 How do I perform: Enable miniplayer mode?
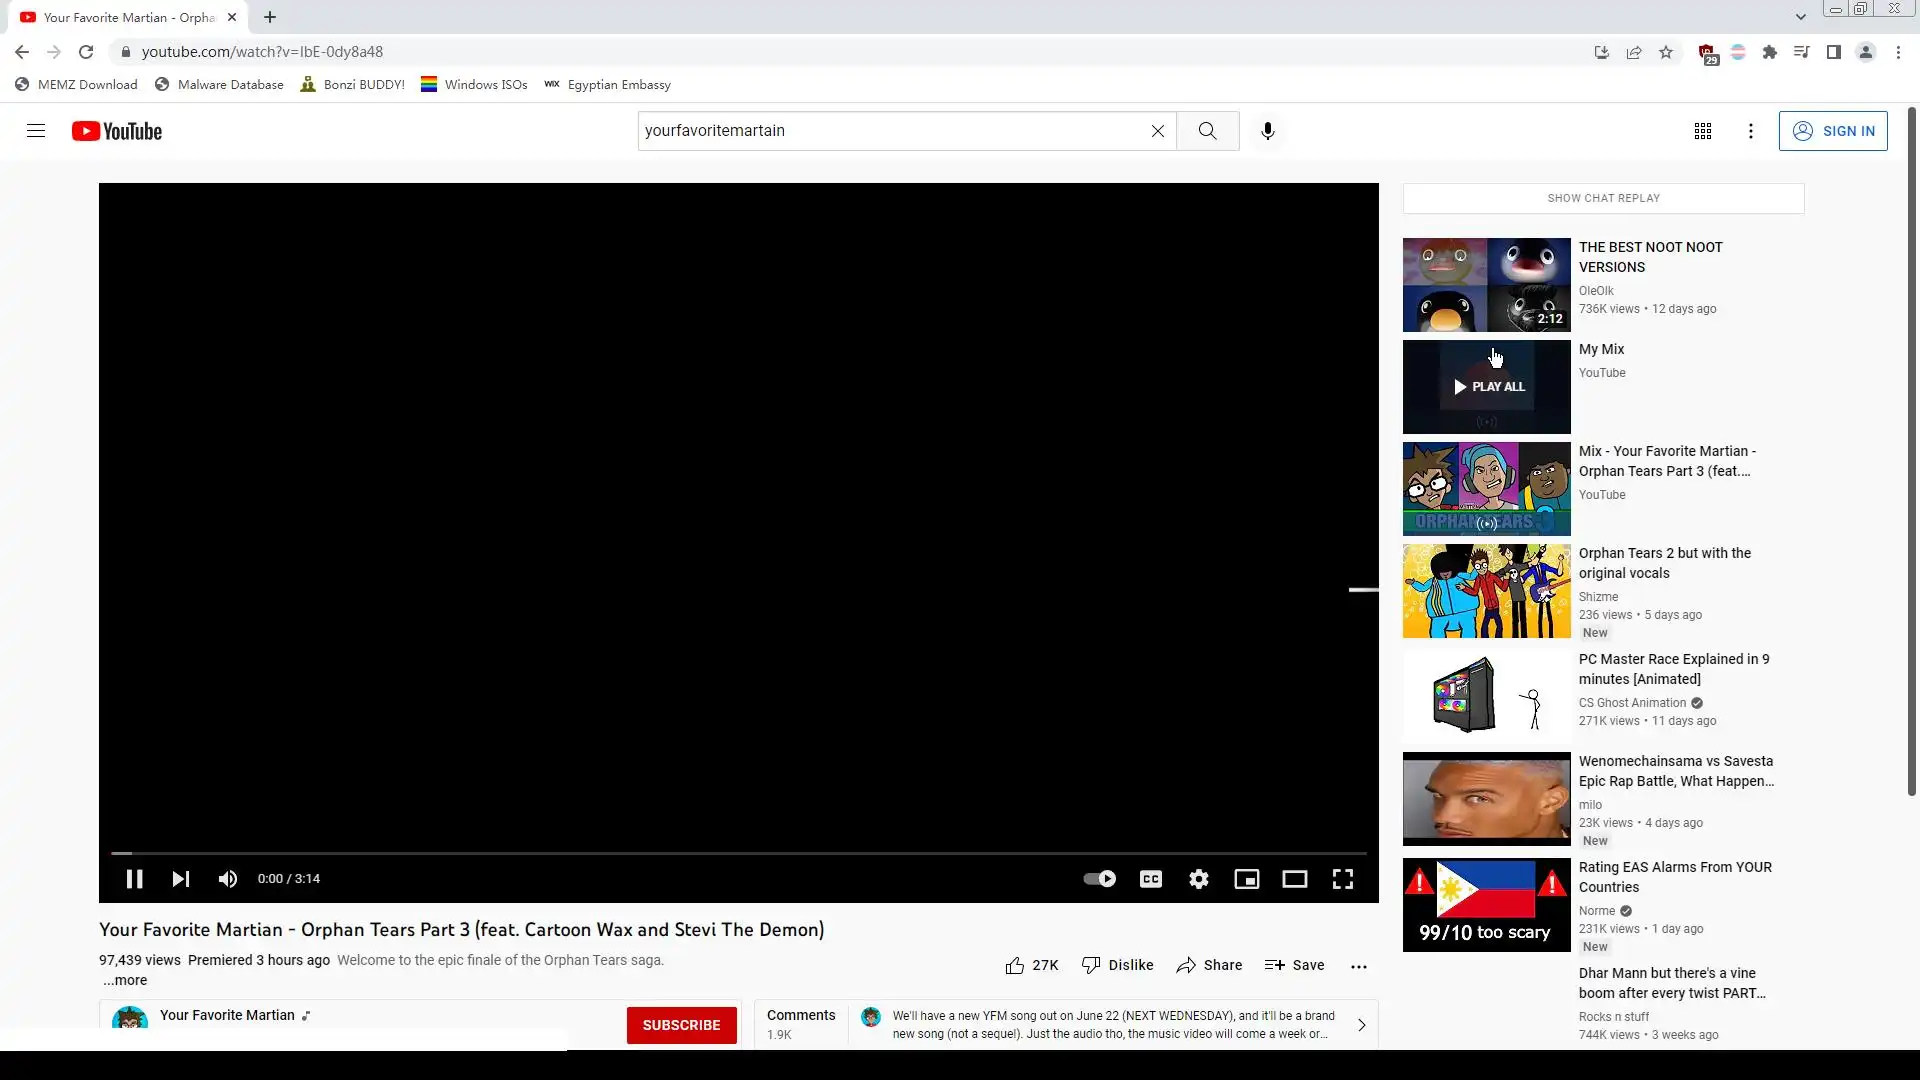coord(1246,879)
